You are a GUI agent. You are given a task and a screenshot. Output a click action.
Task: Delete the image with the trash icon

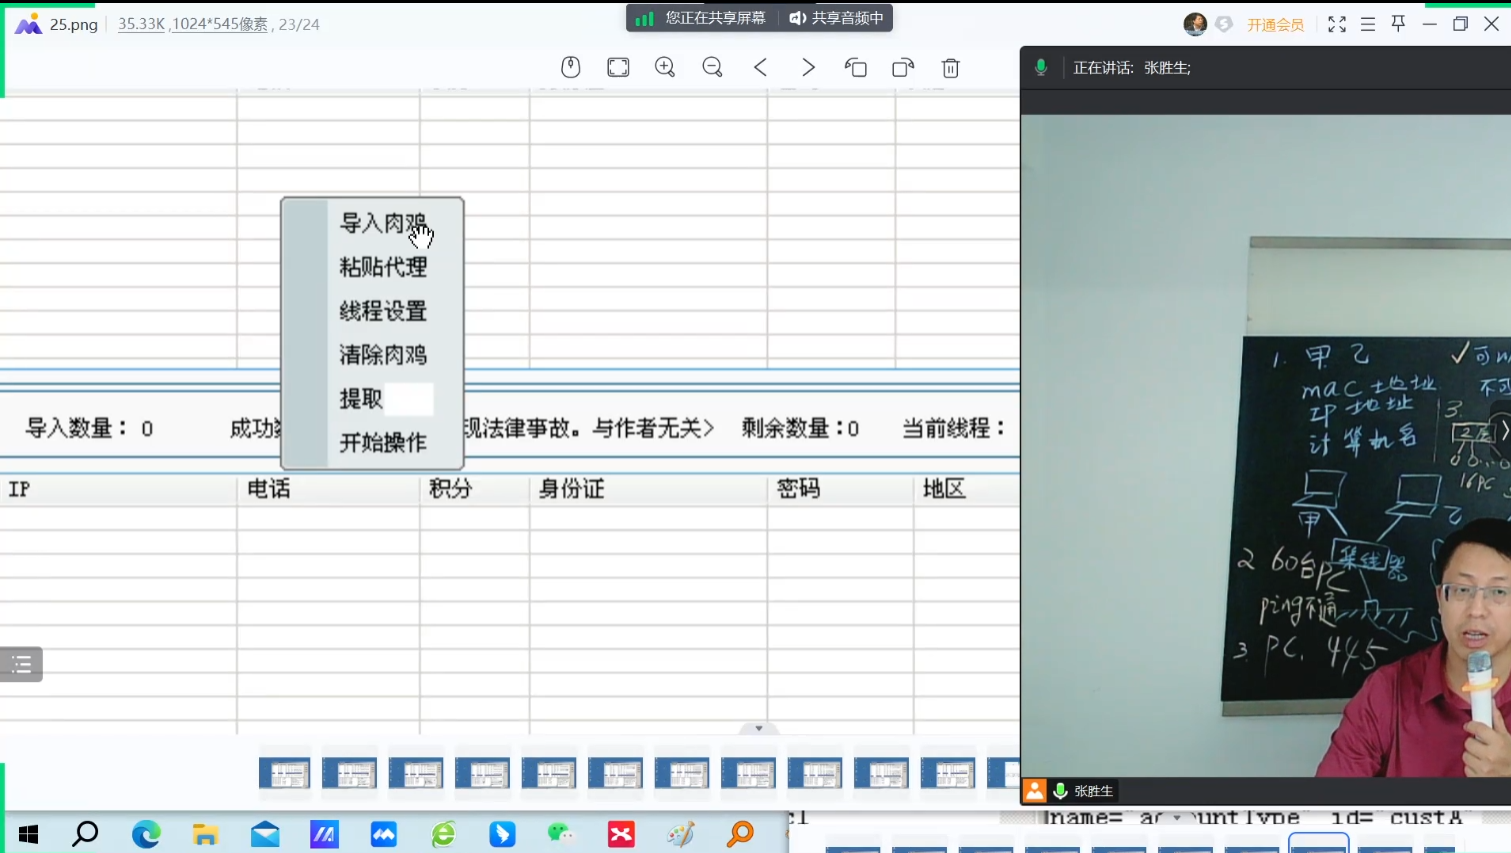coord(951,67)
